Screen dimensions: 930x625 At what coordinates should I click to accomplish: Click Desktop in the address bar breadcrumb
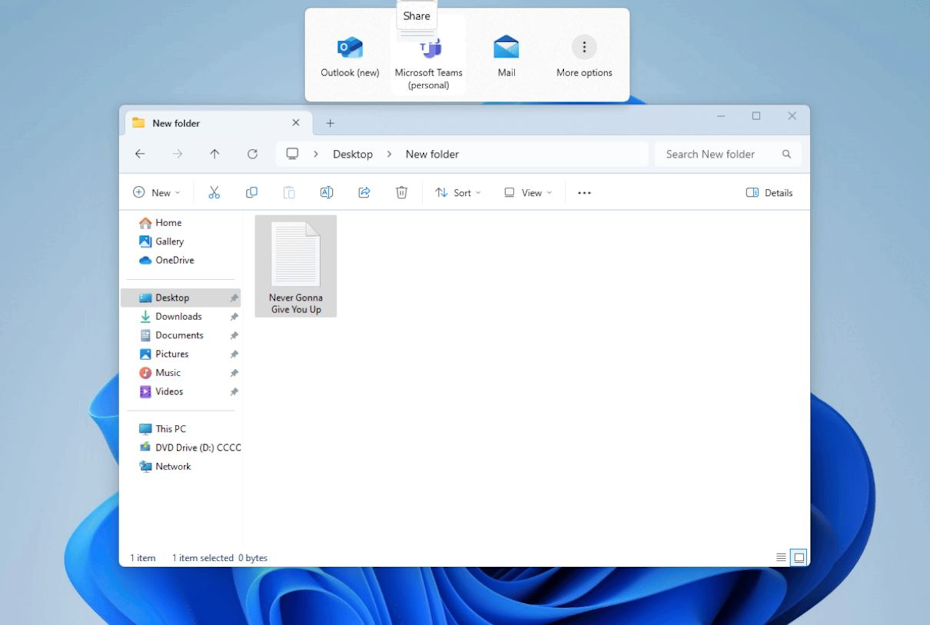[352, 154]
